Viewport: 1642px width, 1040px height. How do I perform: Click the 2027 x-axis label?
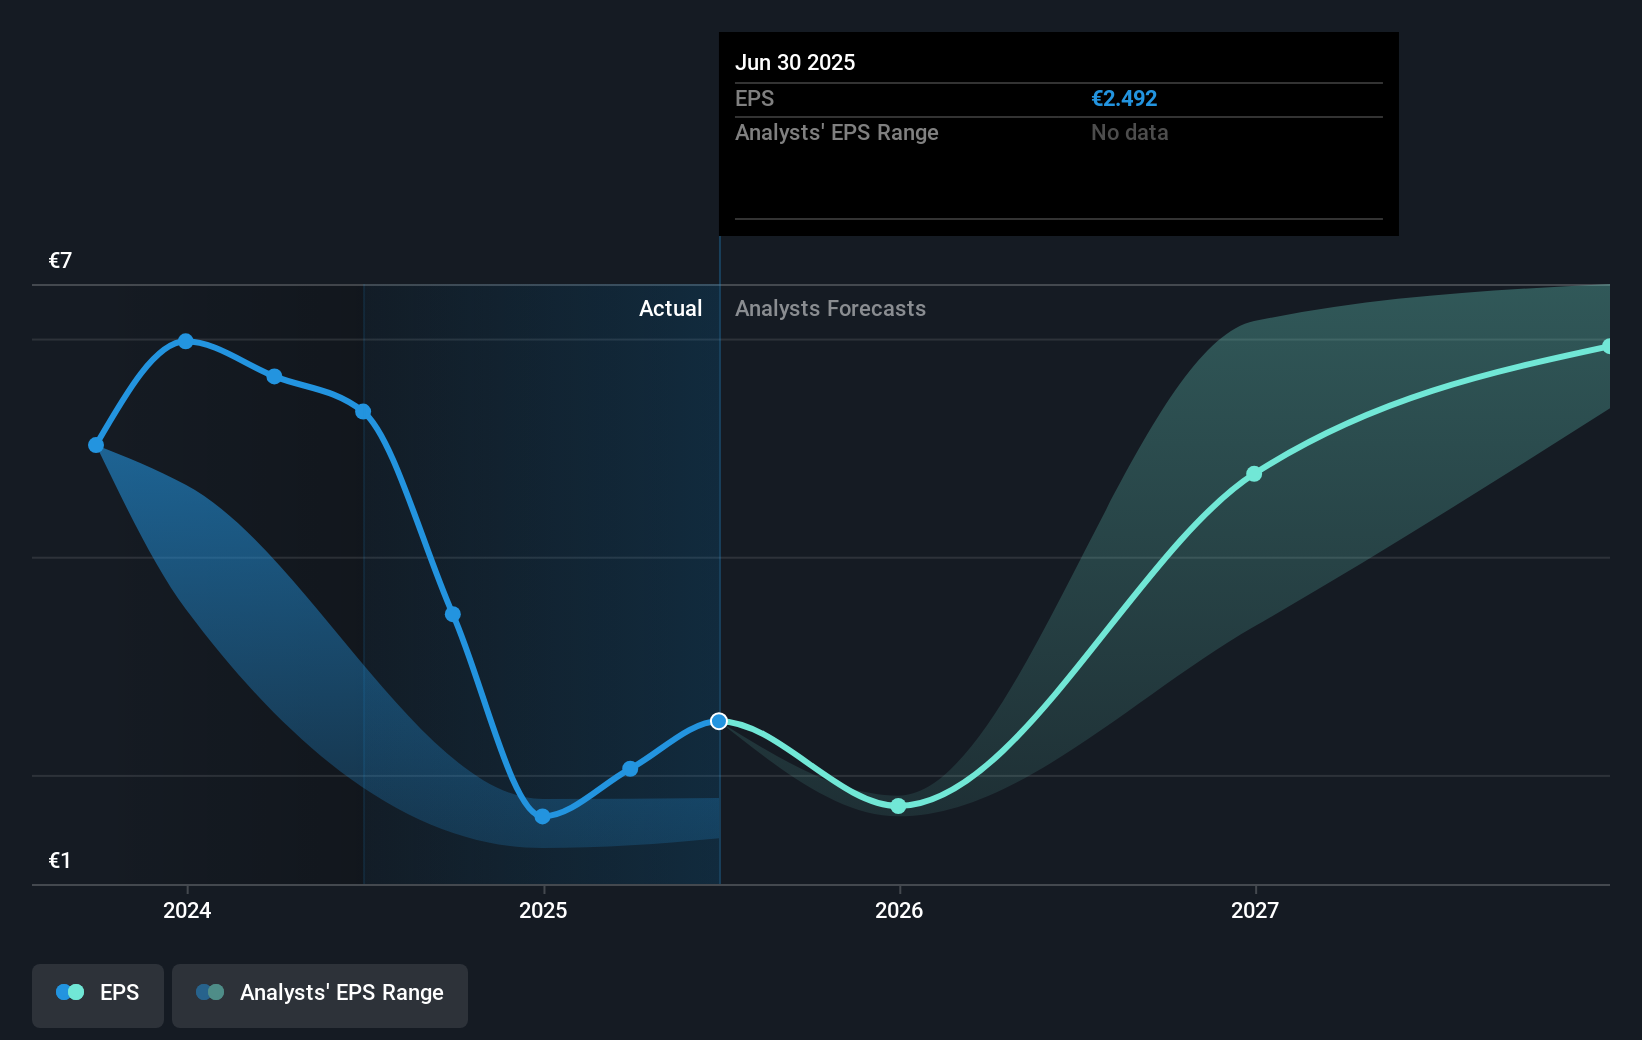point(1255,910)
